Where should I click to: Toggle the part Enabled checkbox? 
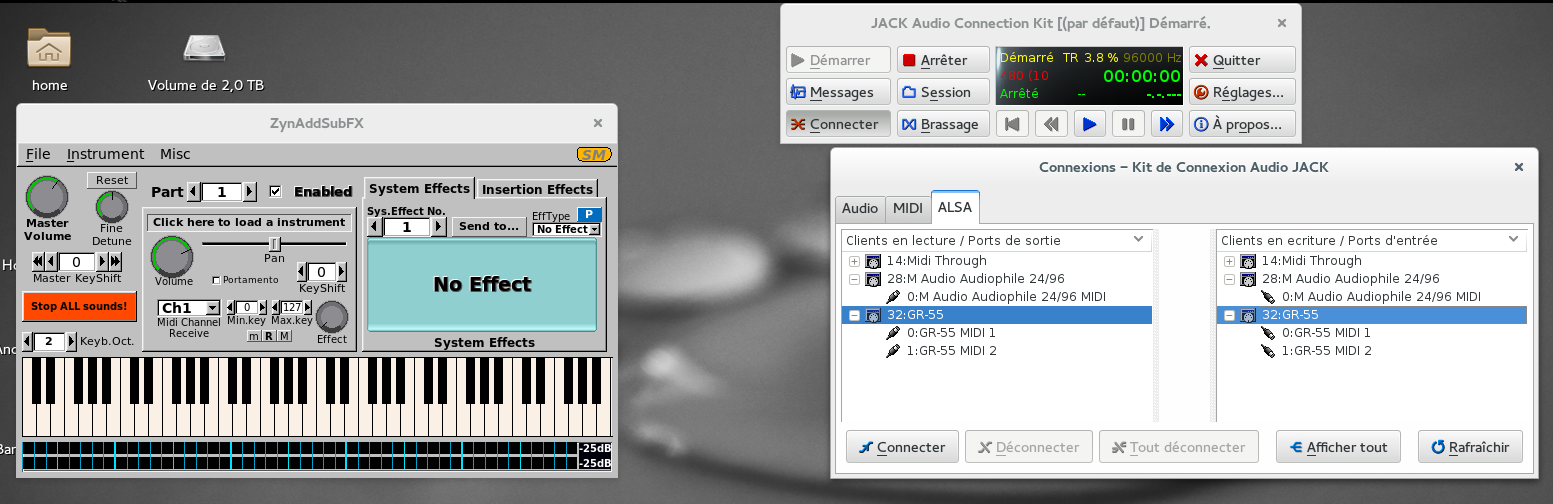coord(276,191)
